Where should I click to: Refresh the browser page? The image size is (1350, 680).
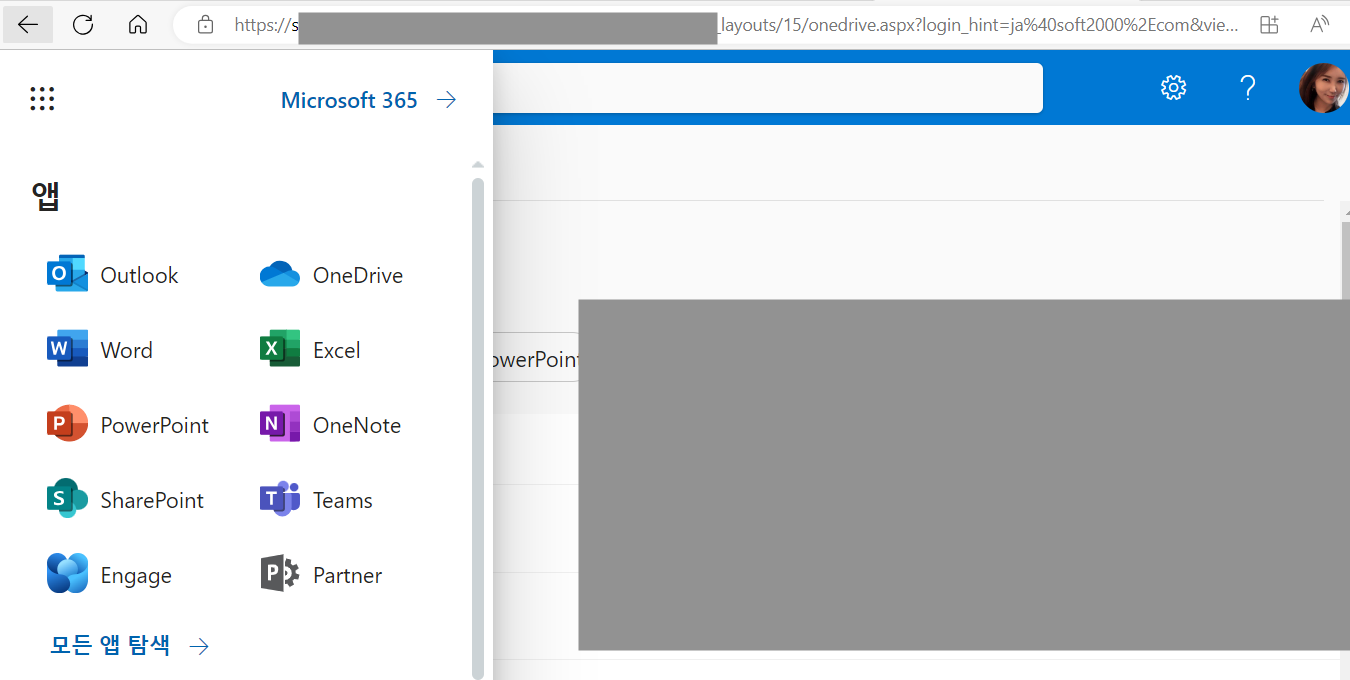pos(83,25)
